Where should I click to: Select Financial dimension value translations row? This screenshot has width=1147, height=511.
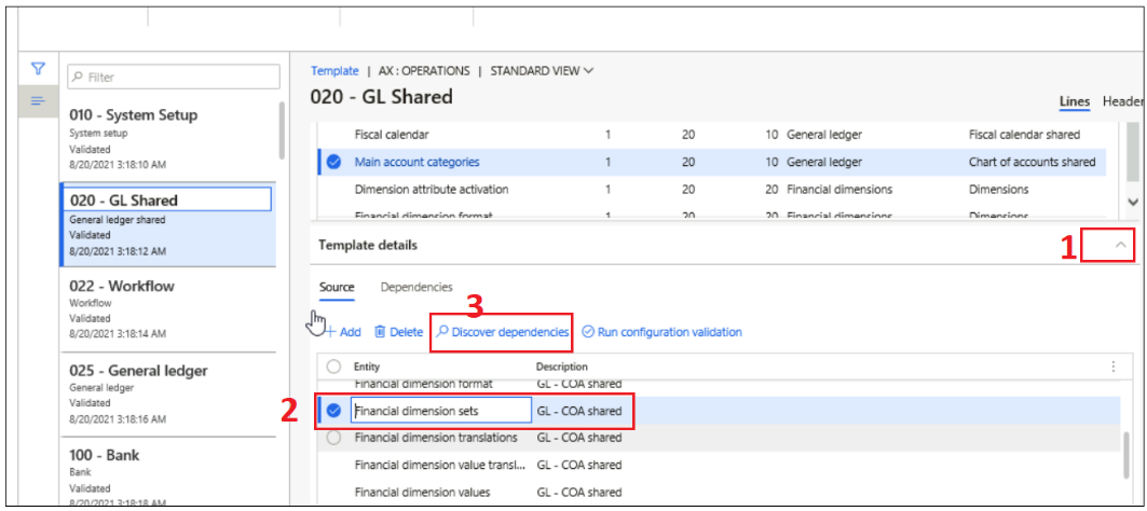719,465
